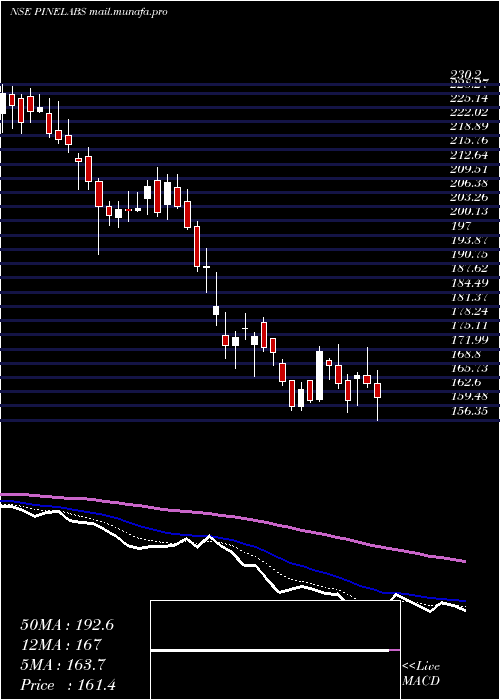Click the 165.73 price axis label
Viewport: 500px width, 700px height.
(x=469, y=368)
